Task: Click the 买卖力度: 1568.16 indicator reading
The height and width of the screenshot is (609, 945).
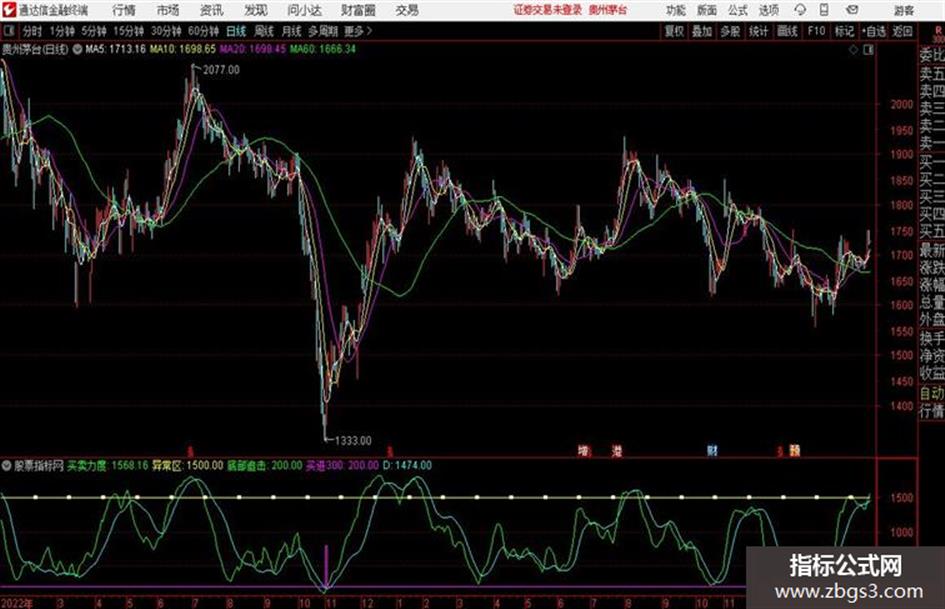Action: tap(107, 465)
